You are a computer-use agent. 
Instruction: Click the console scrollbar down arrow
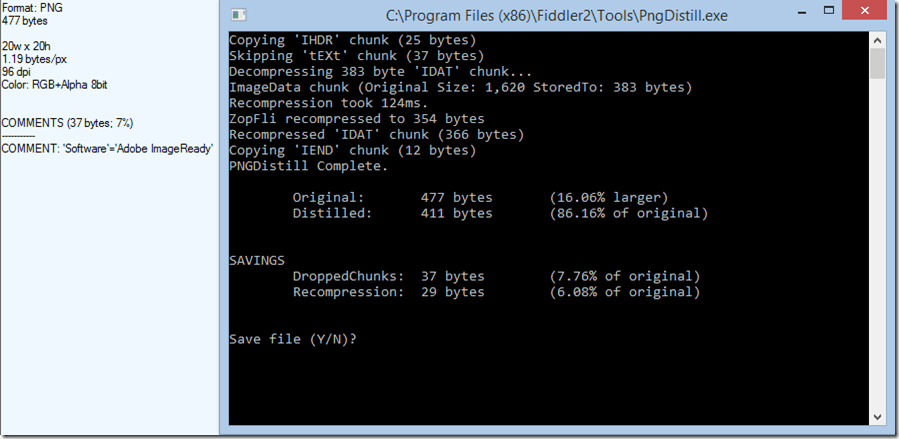point(877,415)
